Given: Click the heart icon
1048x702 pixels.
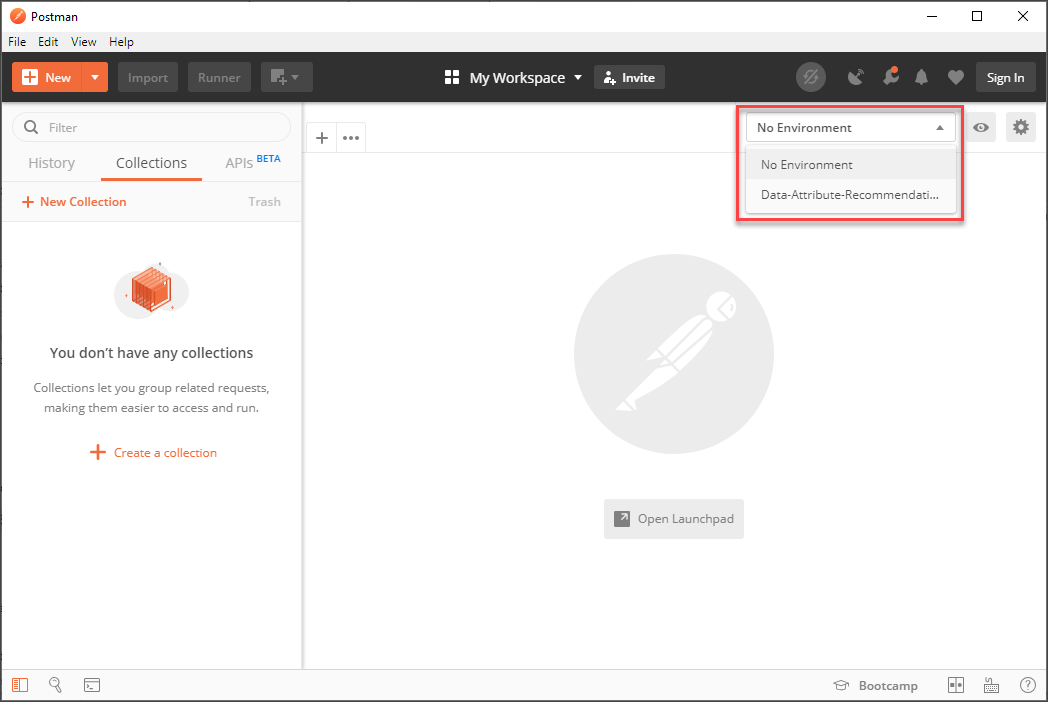Looking at the screenshot, I should click(956, 78).
